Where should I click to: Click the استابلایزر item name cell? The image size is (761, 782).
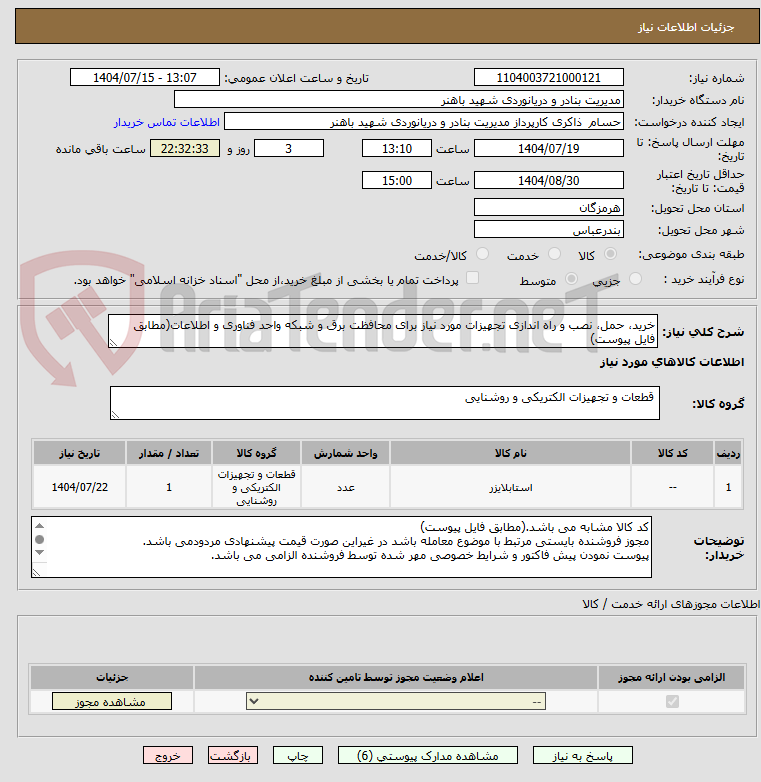[511, 487]
